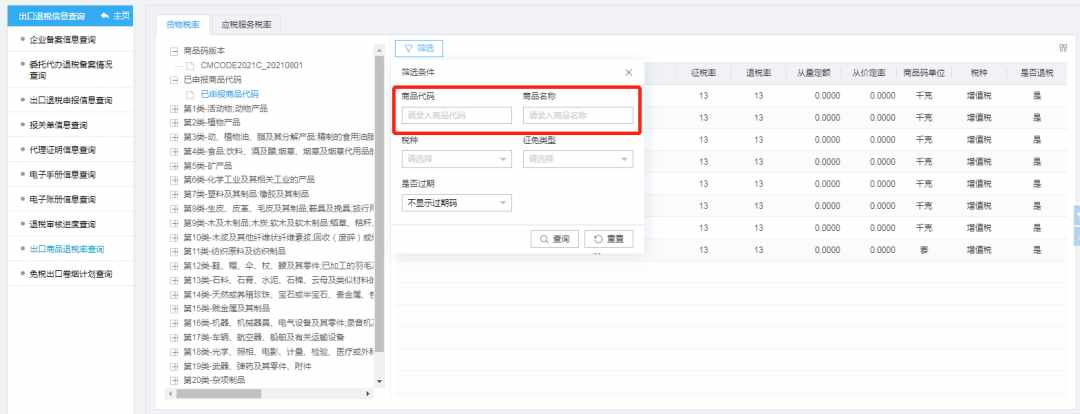Open 出口退税申报信息查询 in sidebar
The image size is (1080, 414).
pos(71,101)
